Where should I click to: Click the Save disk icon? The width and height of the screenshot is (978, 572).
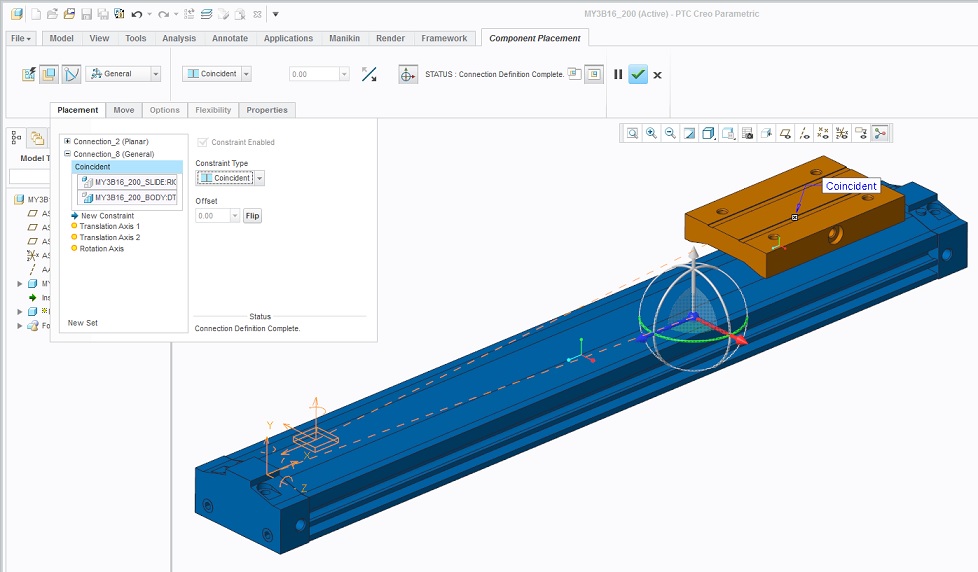pyautogui.click(x=87, y=14)
